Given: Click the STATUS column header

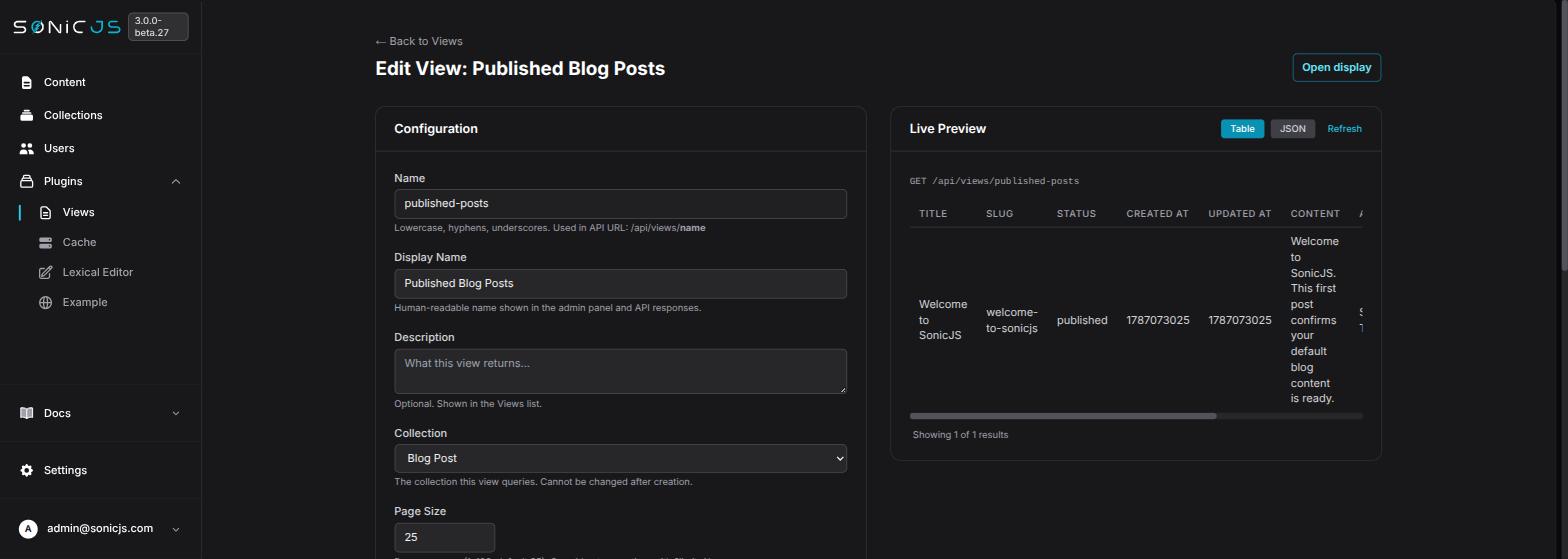Looking at the screenshot, I should (1076, 214).
